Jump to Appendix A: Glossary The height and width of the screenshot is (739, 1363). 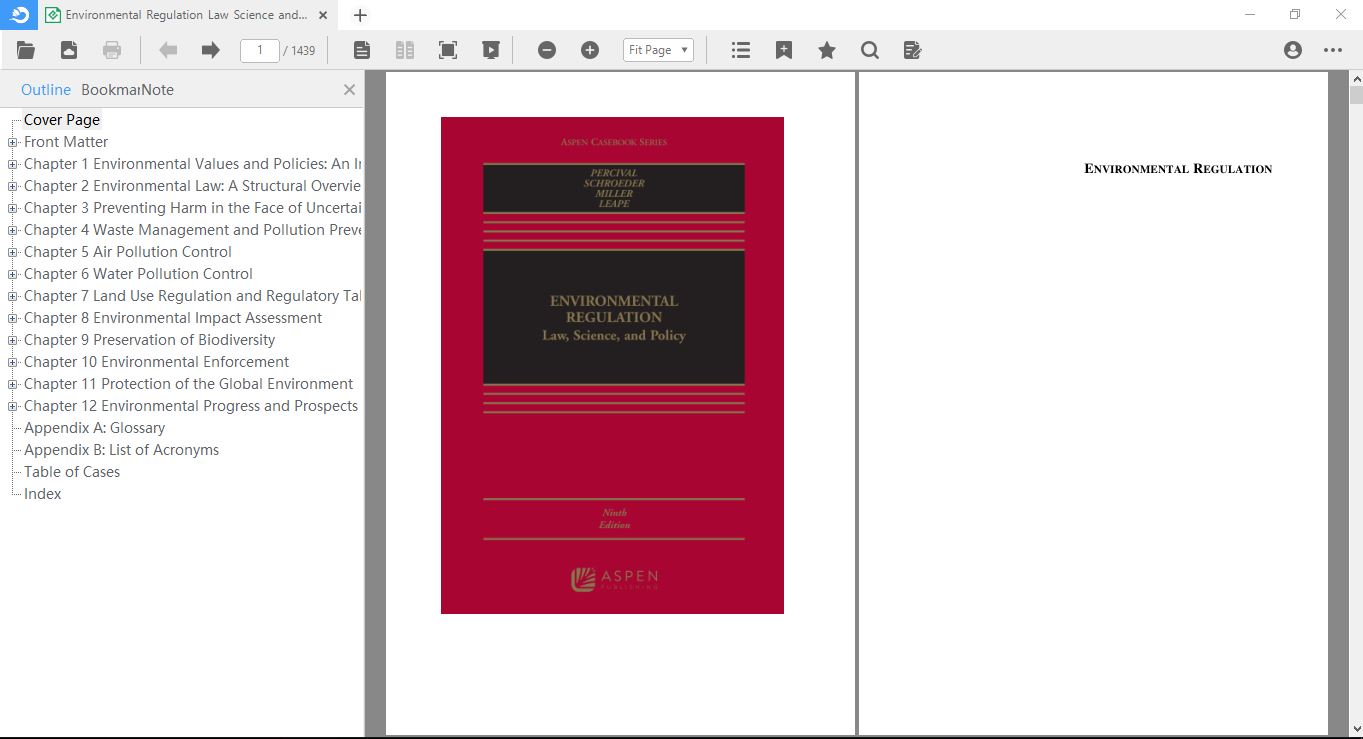coord(94,428)
